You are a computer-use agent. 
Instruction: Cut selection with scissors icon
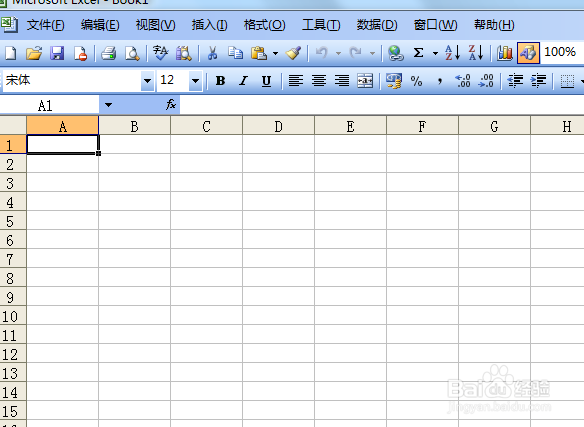(212, 53)
